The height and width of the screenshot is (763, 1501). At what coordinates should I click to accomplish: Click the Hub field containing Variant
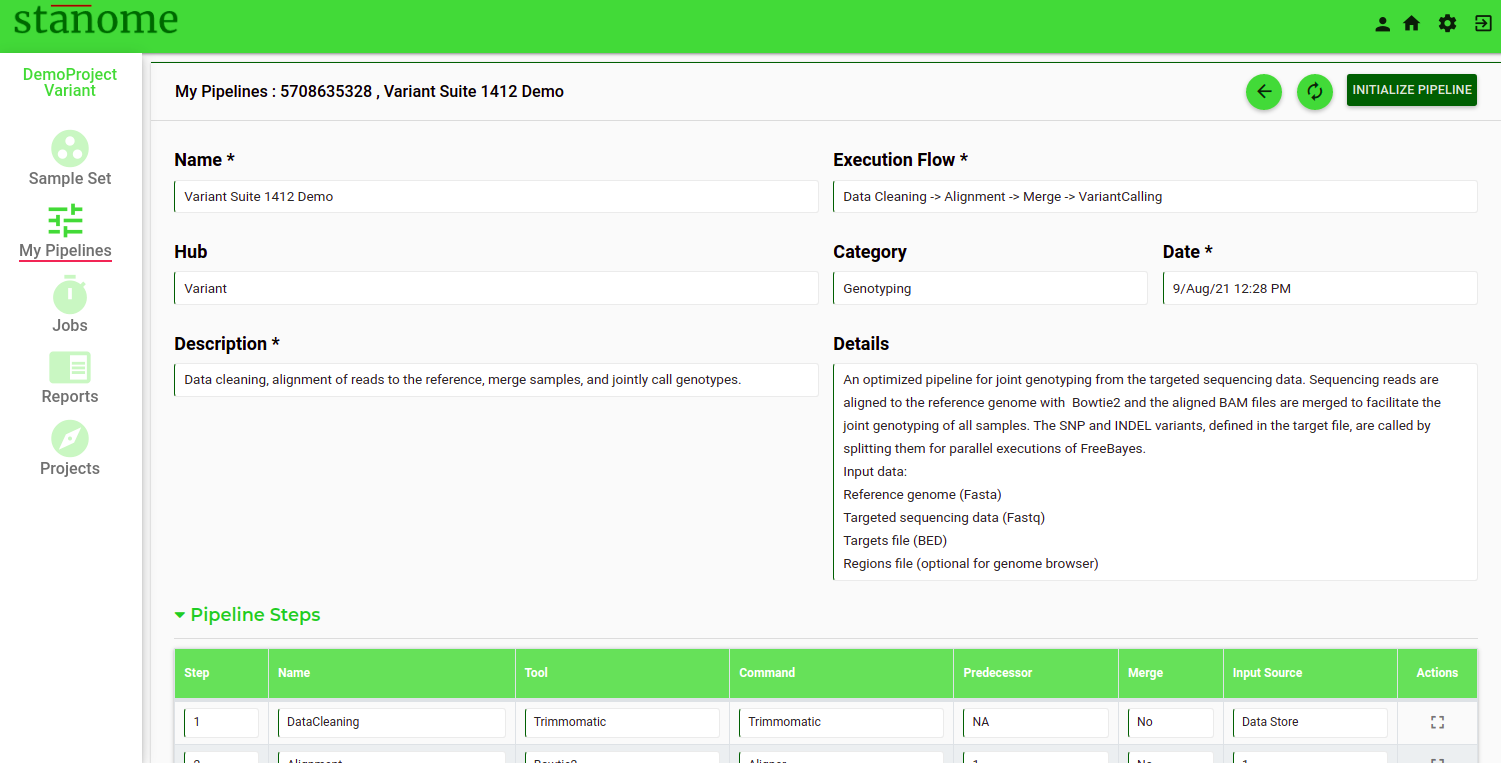tap(496, 289)
